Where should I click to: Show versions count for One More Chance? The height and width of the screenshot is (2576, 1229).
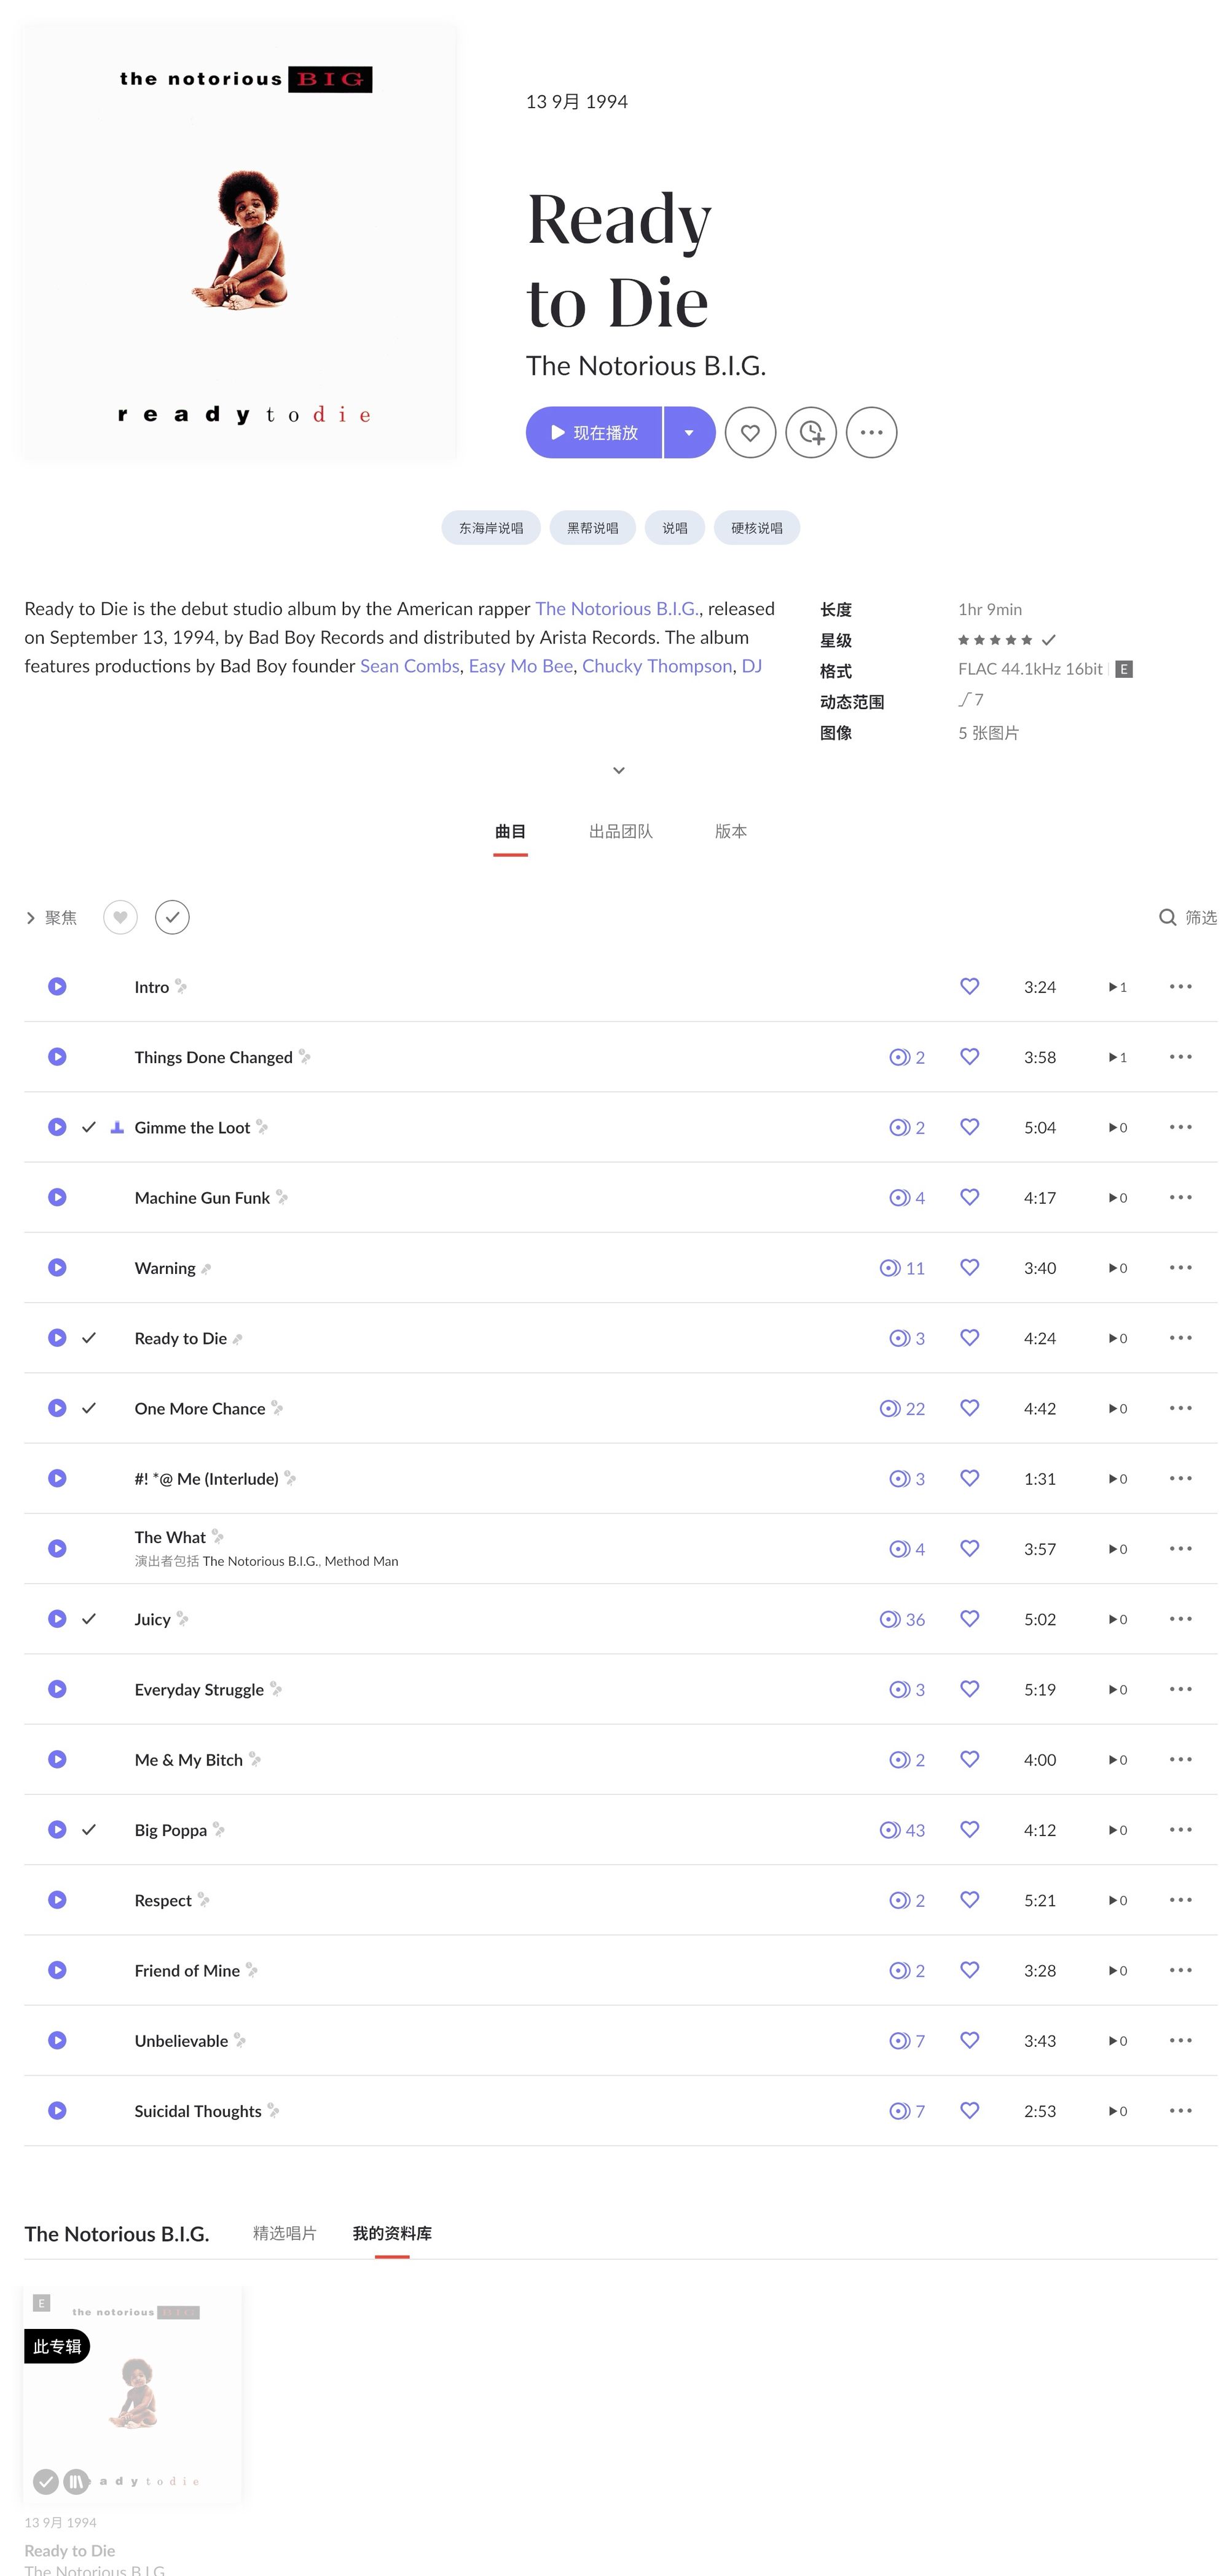click(902, 1408)
